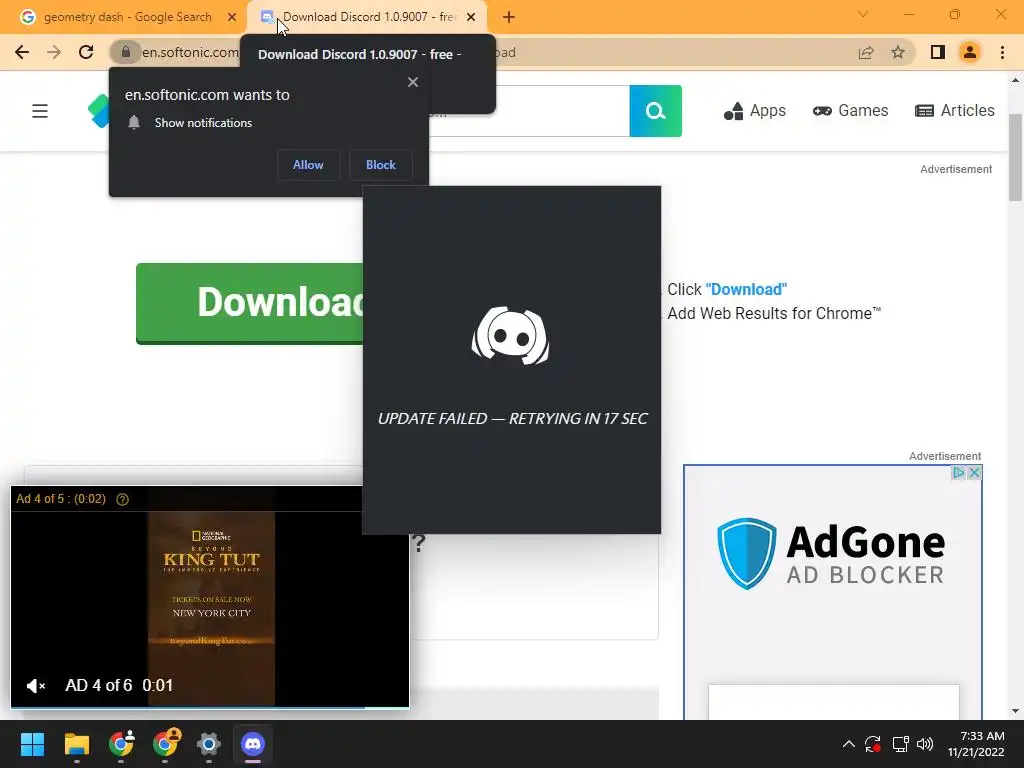Click the sync update tray icon
Screen dimensions: 1024x768
point(872,744)
